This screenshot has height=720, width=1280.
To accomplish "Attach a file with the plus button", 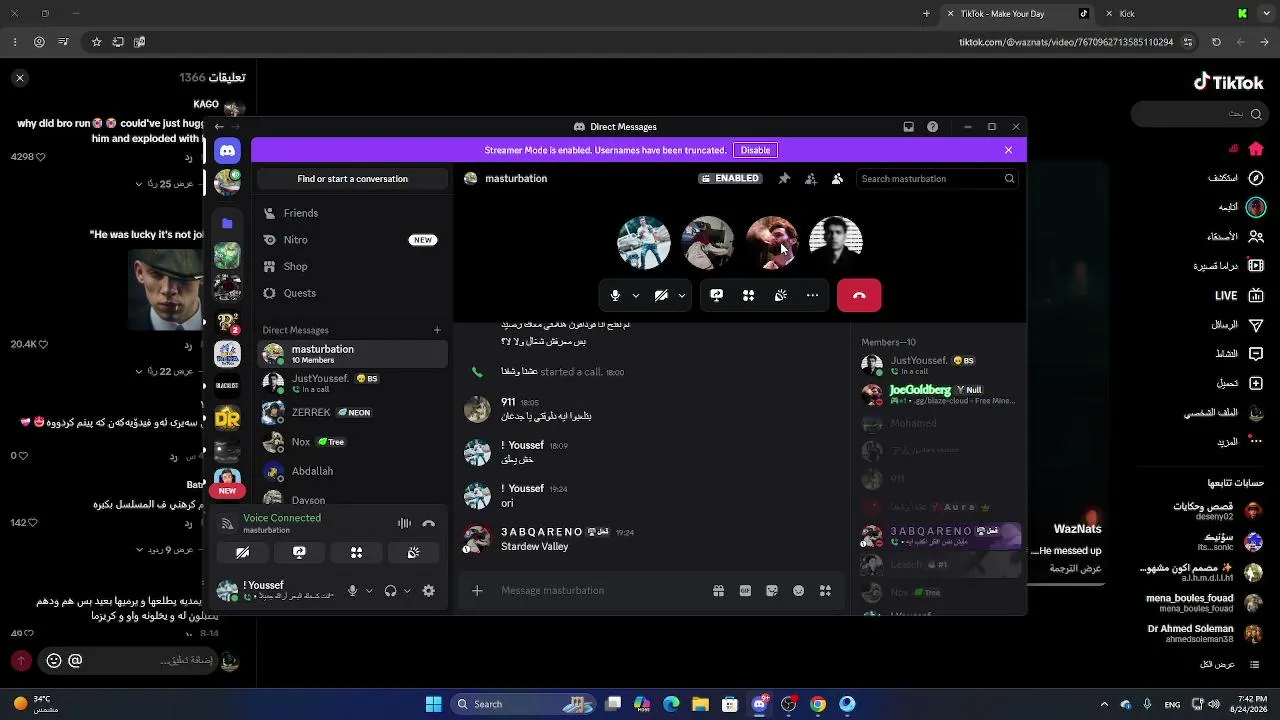I will [x=477, y=591].
